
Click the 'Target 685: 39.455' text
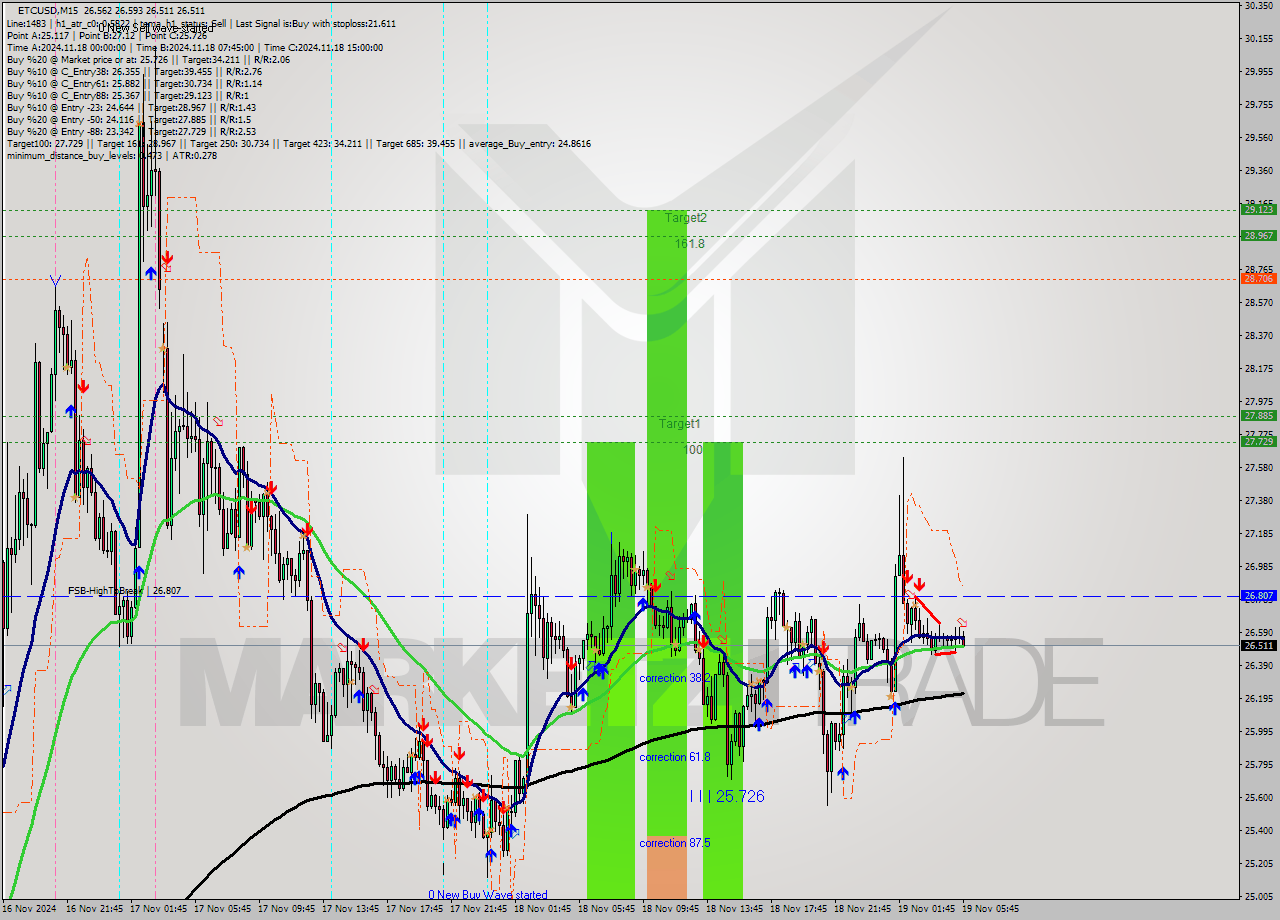click(x=418, y=143)
